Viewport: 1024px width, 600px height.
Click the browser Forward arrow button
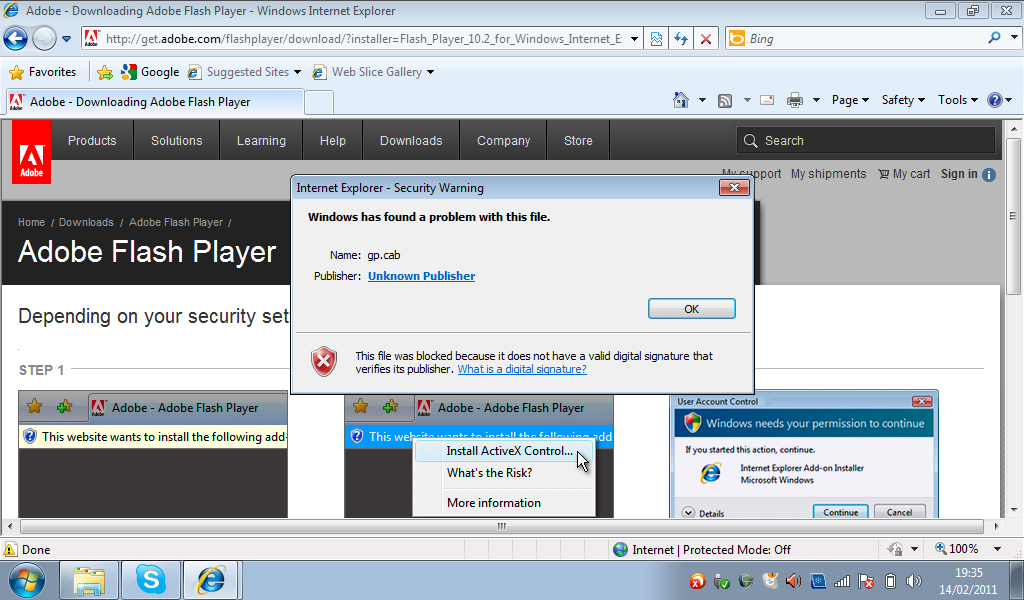[x=44, y=39]
